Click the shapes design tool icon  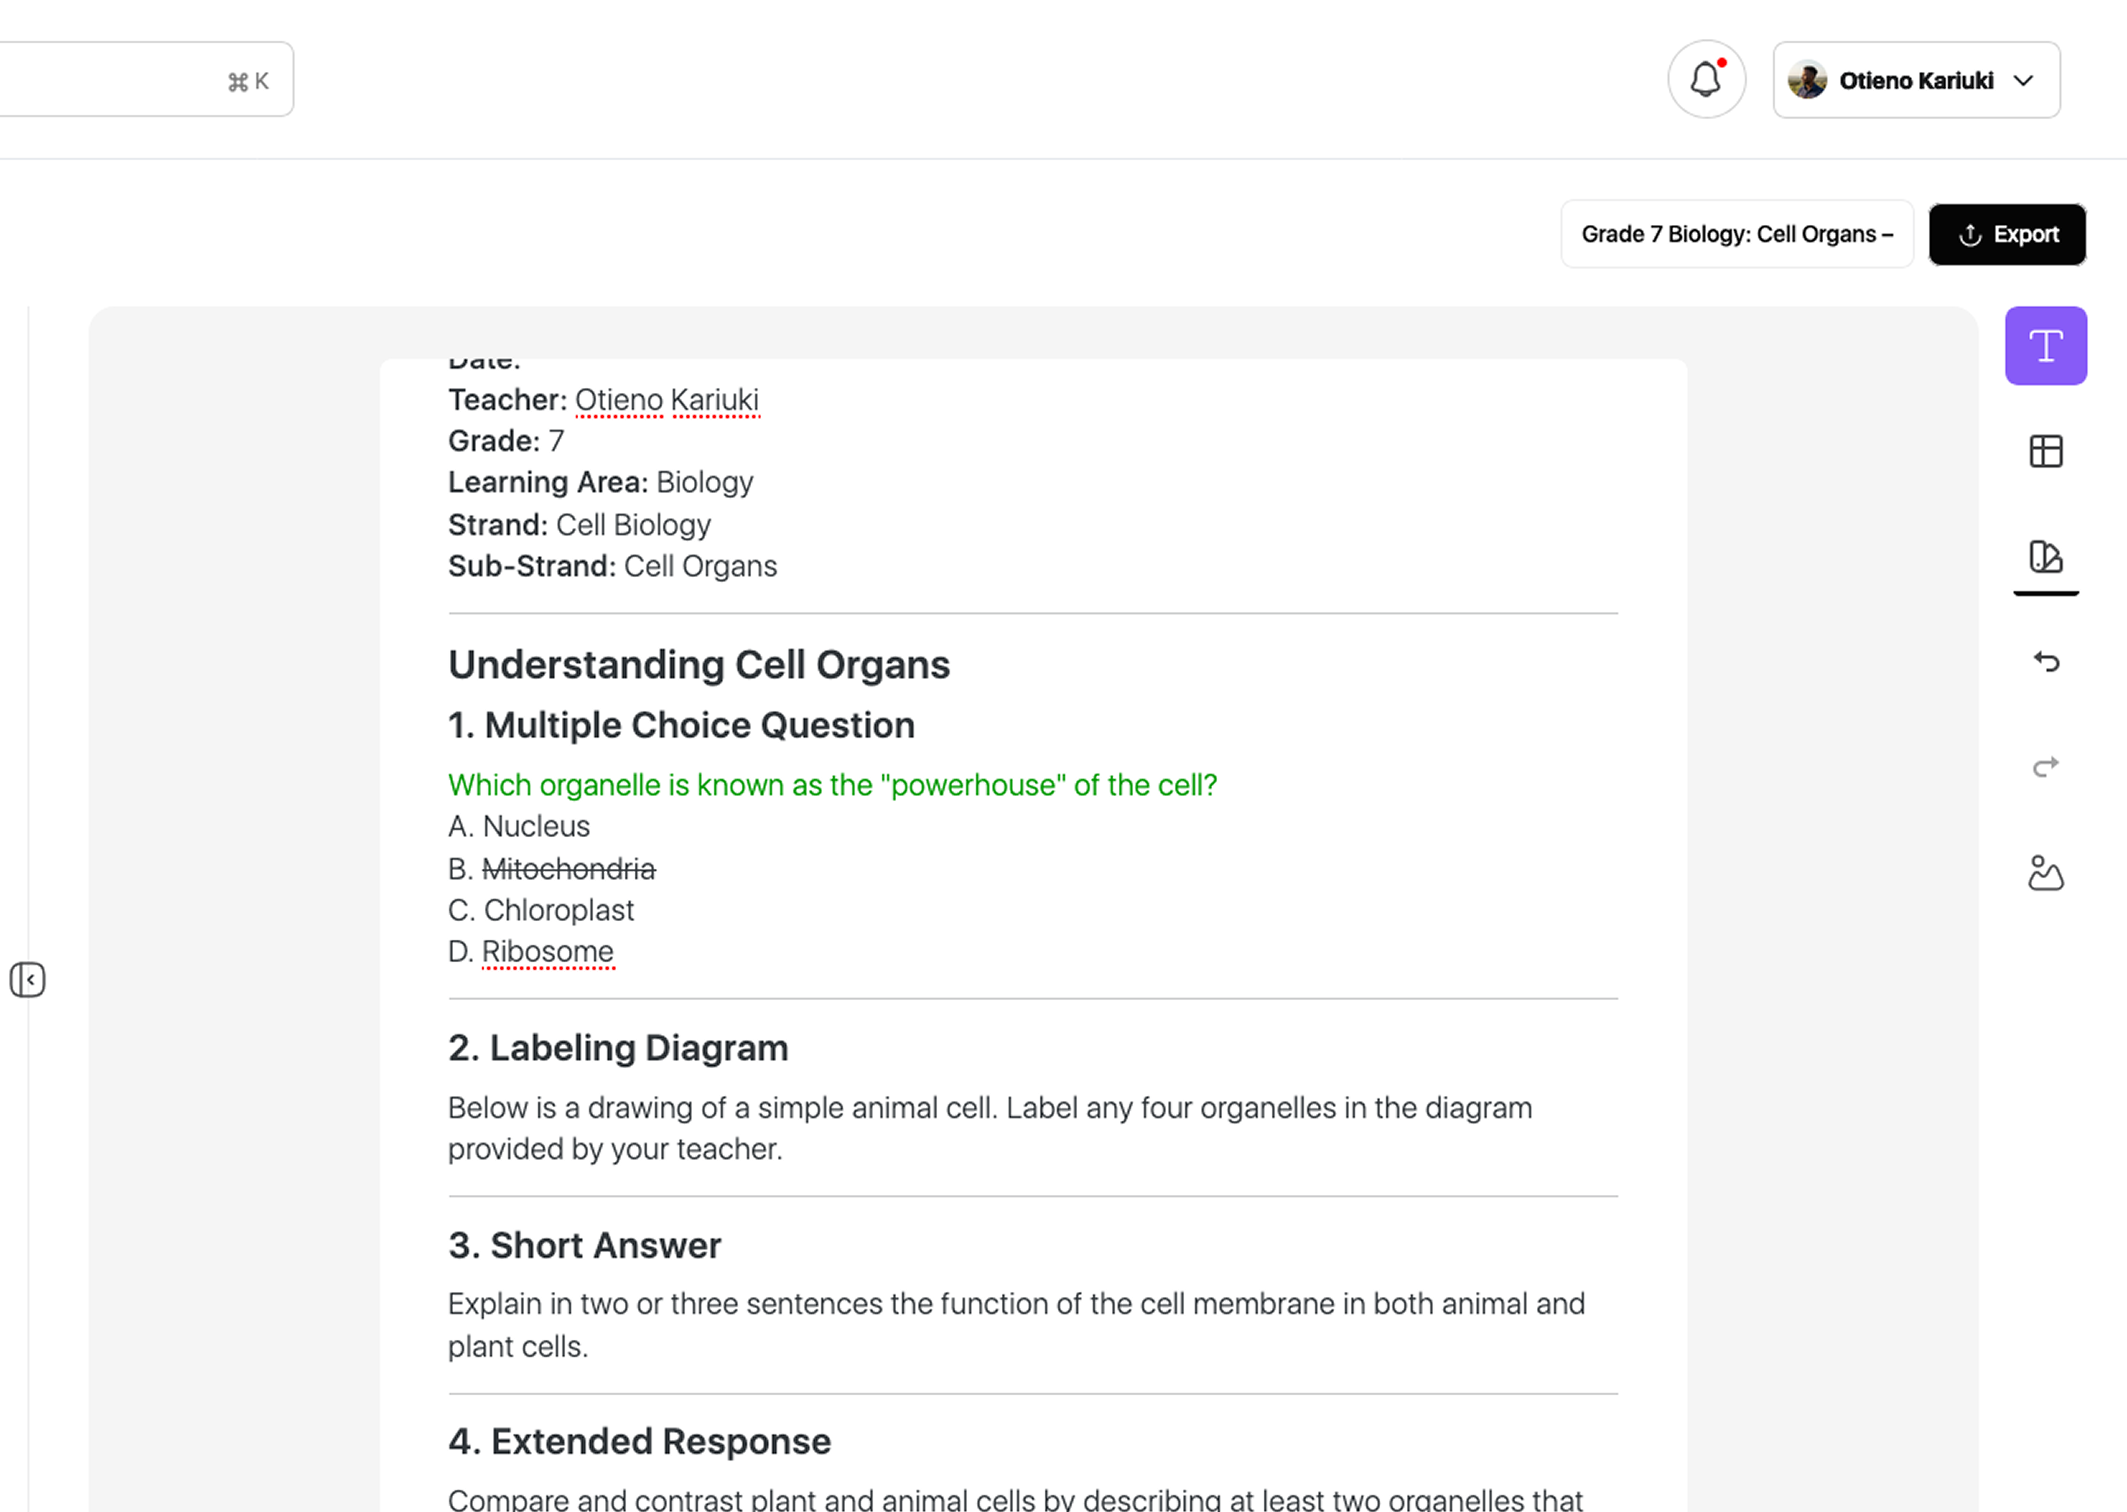tap(2045, 557)
